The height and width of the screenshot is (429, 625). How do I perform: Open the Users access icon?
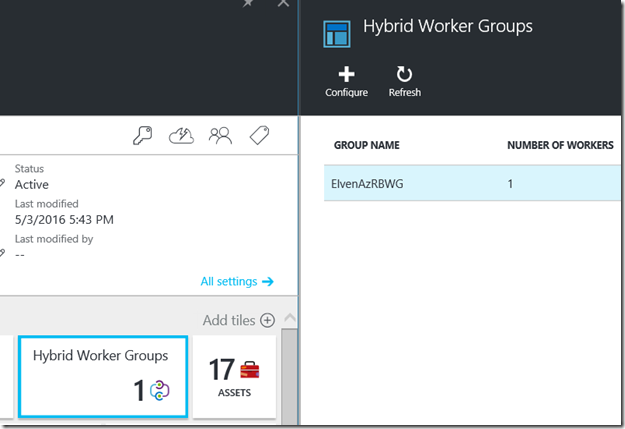220,136
